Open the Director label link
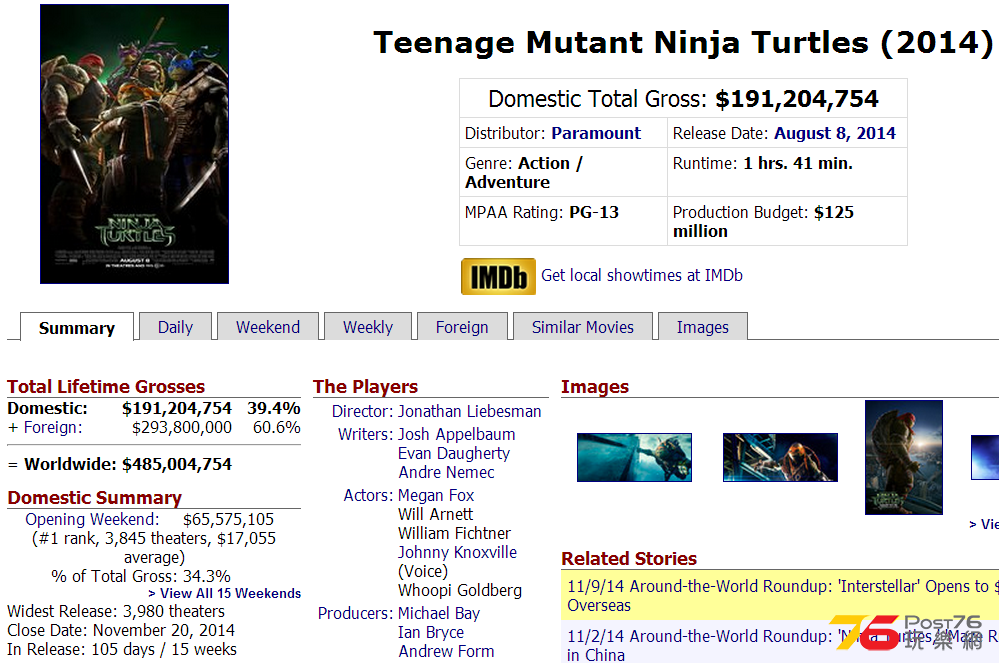 (363, 411)
